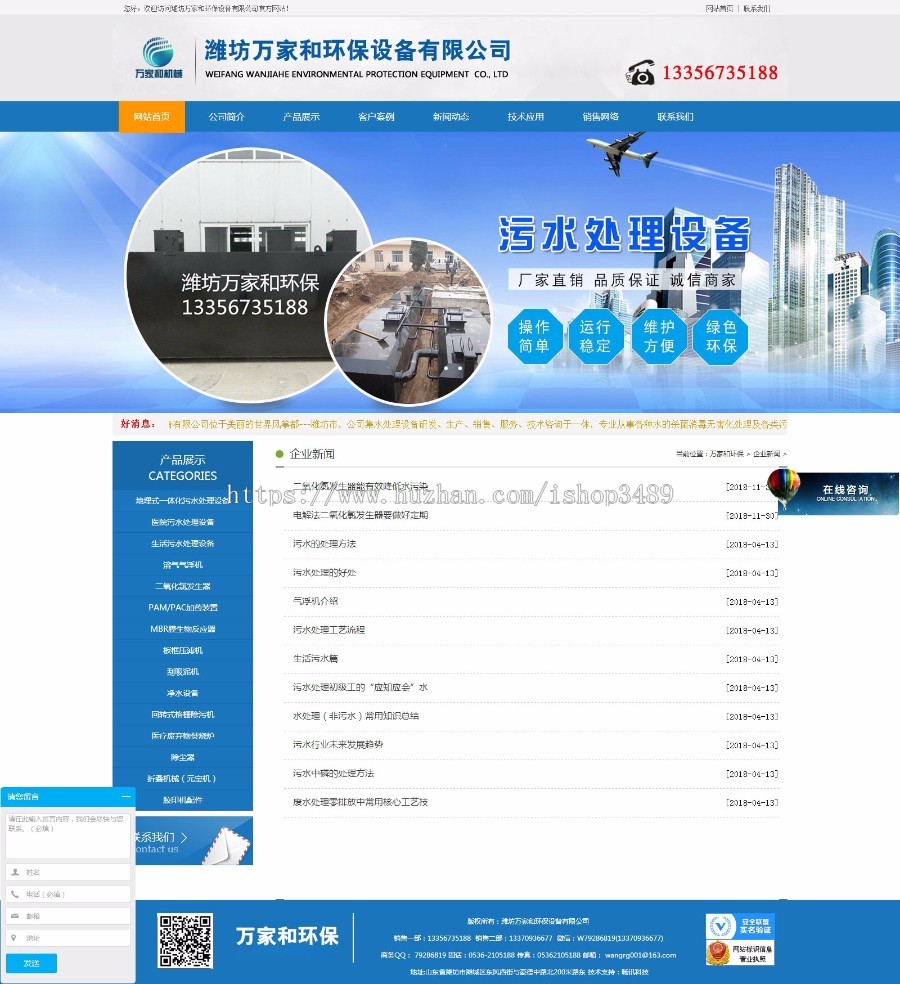The height and width of the screenshot is (984, 900).
Task: Click the 网站首页 link in the top bar
Action: pos(719,9)
